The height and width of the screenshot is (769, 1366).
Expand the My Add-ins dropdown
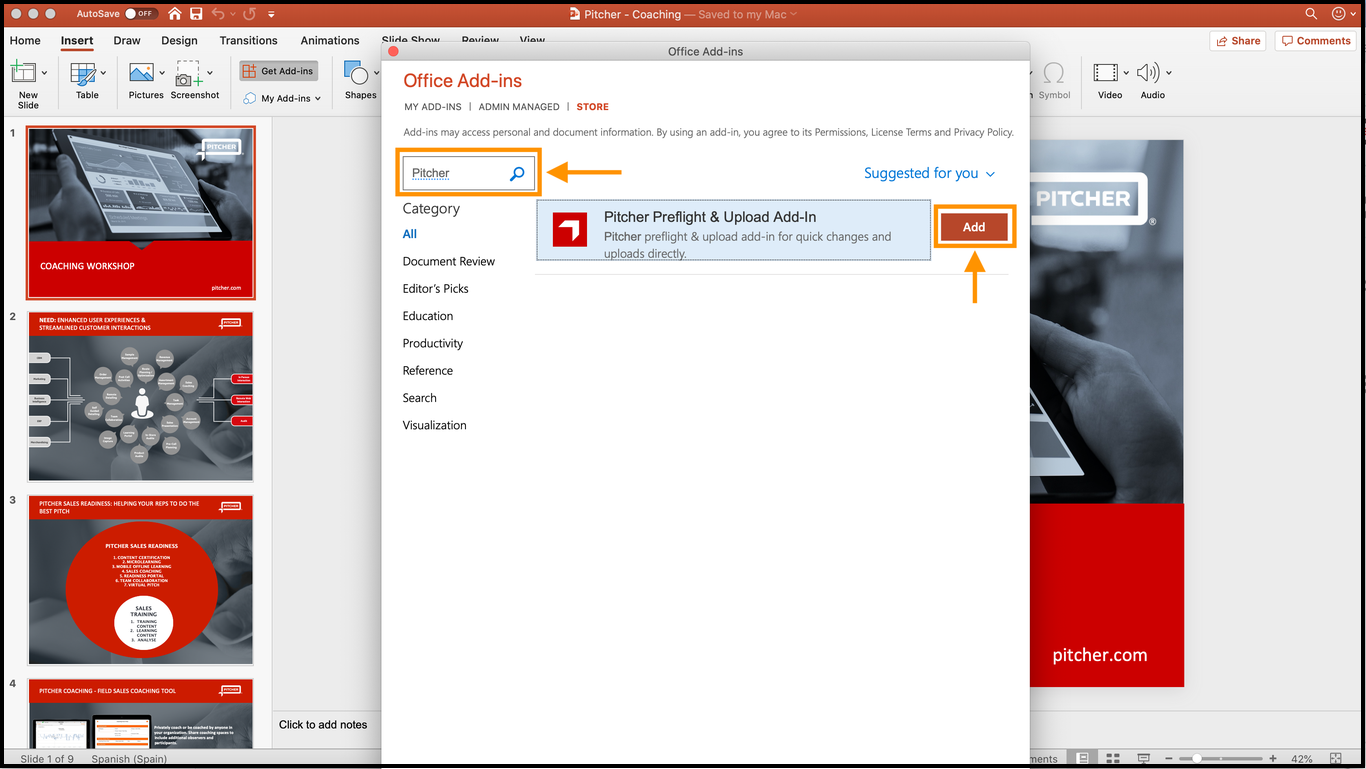click(x=318, y=99)
